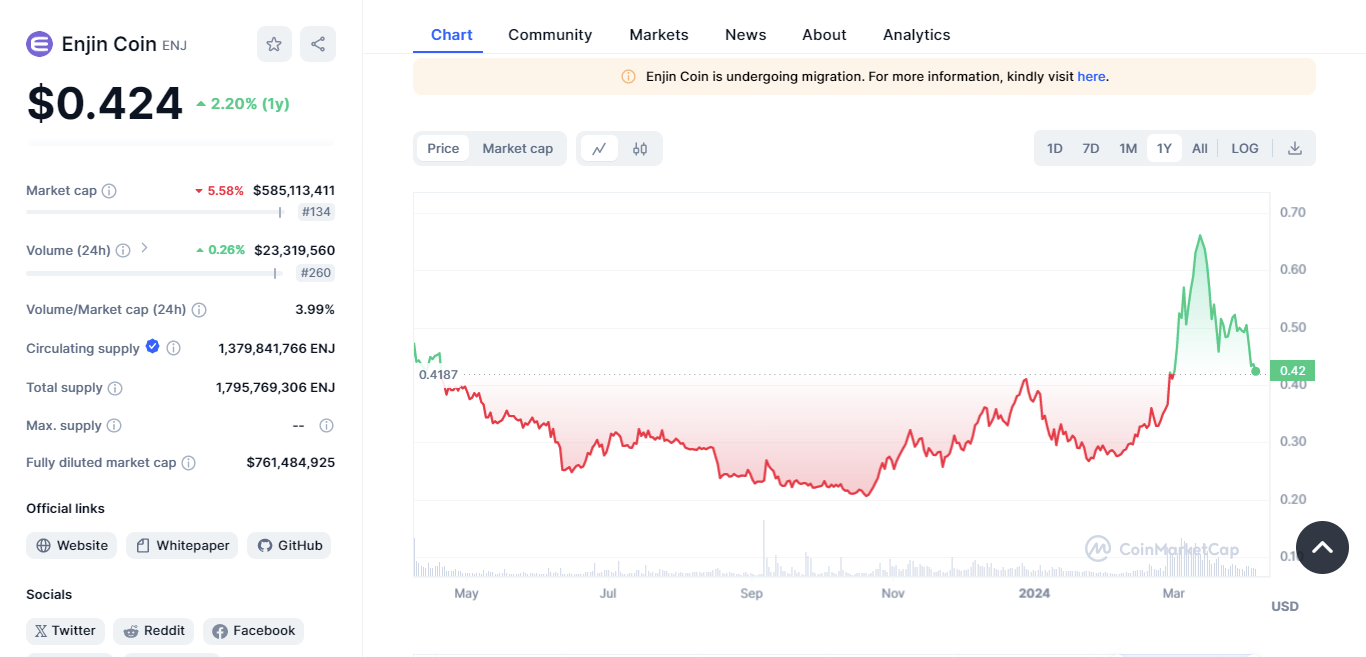Screen dimensions: 1366x657
Task: Switch to candlestick chart view
Action: click(x=640, y=149)
